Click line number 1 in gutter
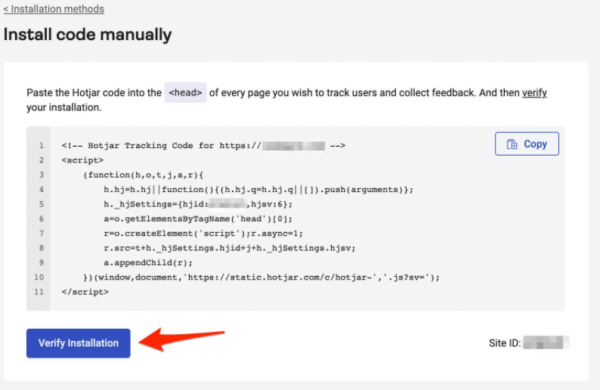 pos(41,145)
